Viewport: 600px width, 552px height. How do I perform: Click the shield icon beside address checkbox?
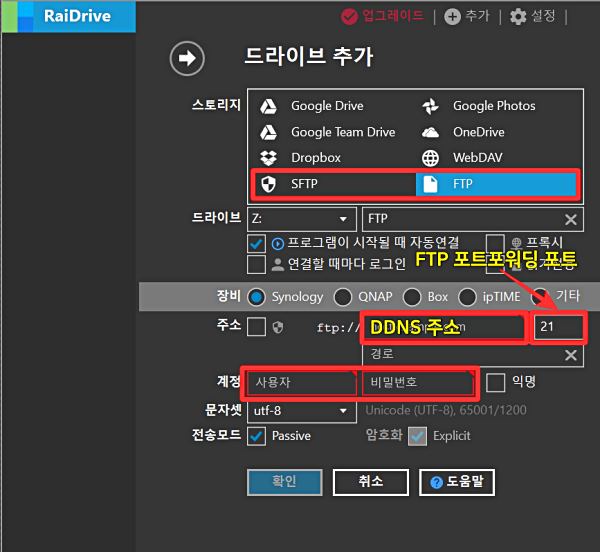coord(278,327)
